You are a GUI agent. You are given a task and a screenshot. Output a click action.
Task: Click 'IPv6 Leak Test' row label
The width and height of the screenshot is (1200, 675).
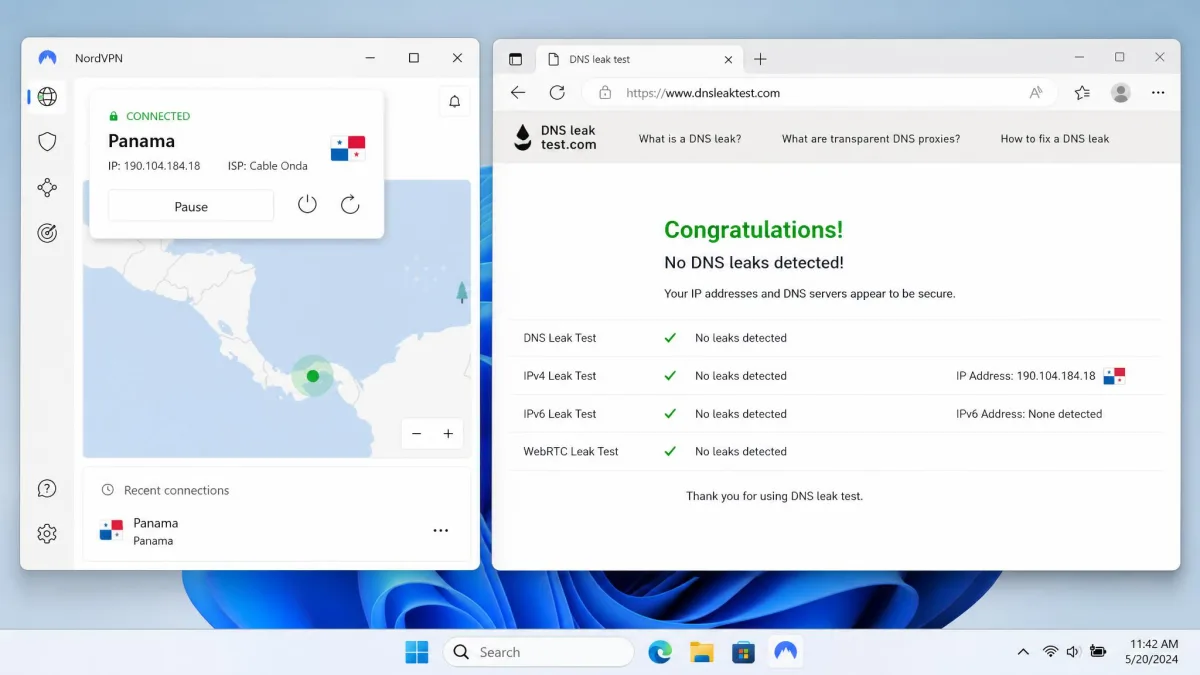coord(560,414)
